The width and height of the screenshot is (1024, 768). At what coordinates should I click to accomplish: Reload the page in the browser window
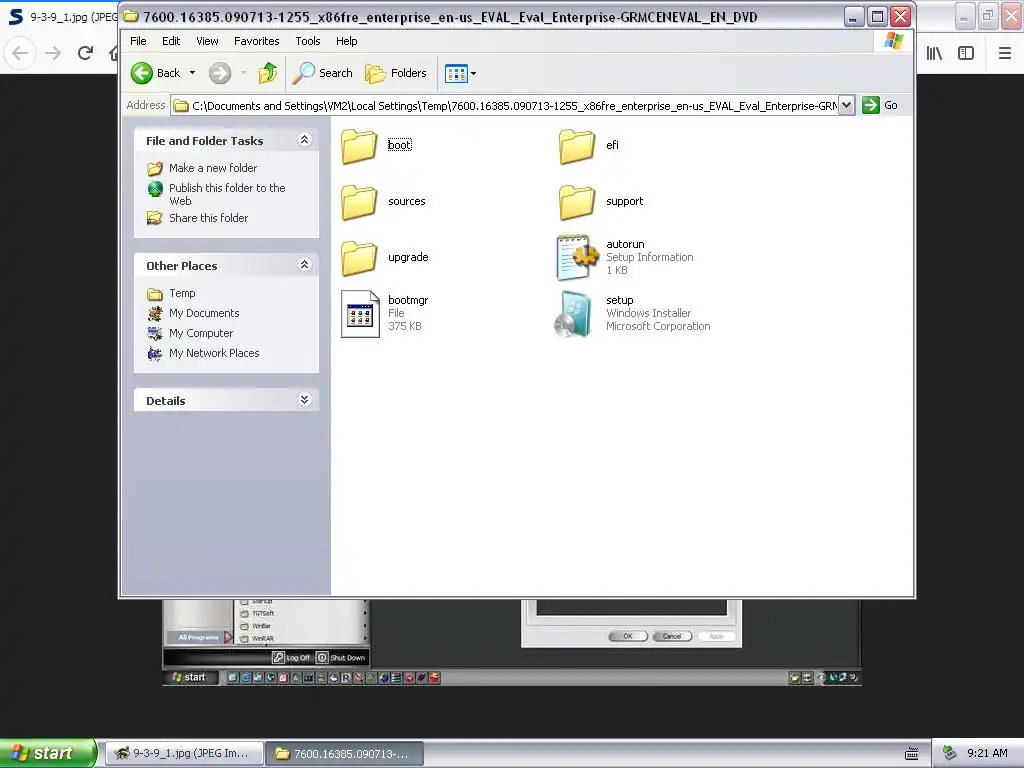85,53
